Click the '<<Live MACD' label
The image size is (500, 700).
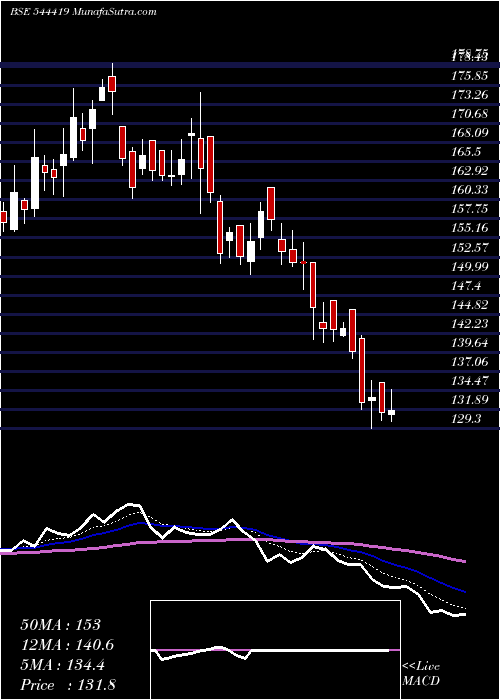point(421,674)
